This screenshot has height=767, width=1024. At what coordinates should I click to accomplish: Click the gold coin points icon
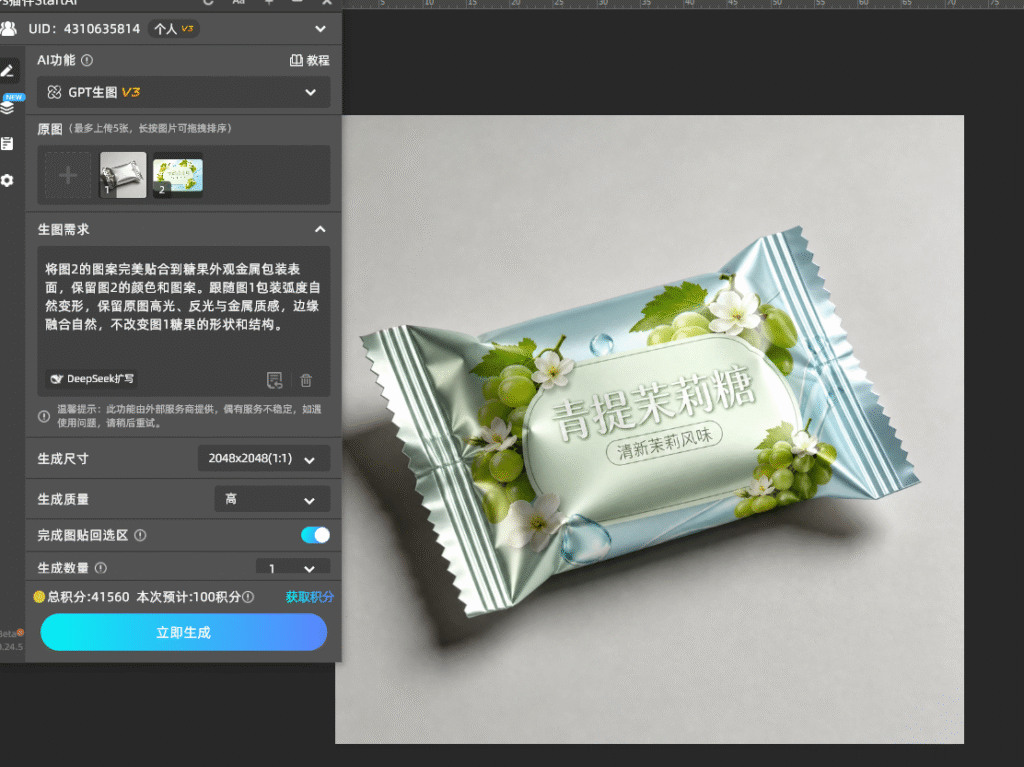point(39,596)
